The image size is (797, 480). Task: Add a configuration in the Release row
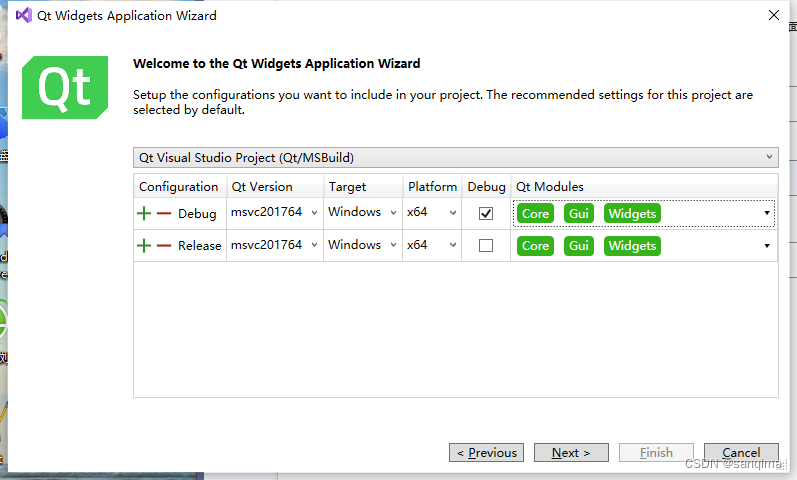tap(144, 246)
